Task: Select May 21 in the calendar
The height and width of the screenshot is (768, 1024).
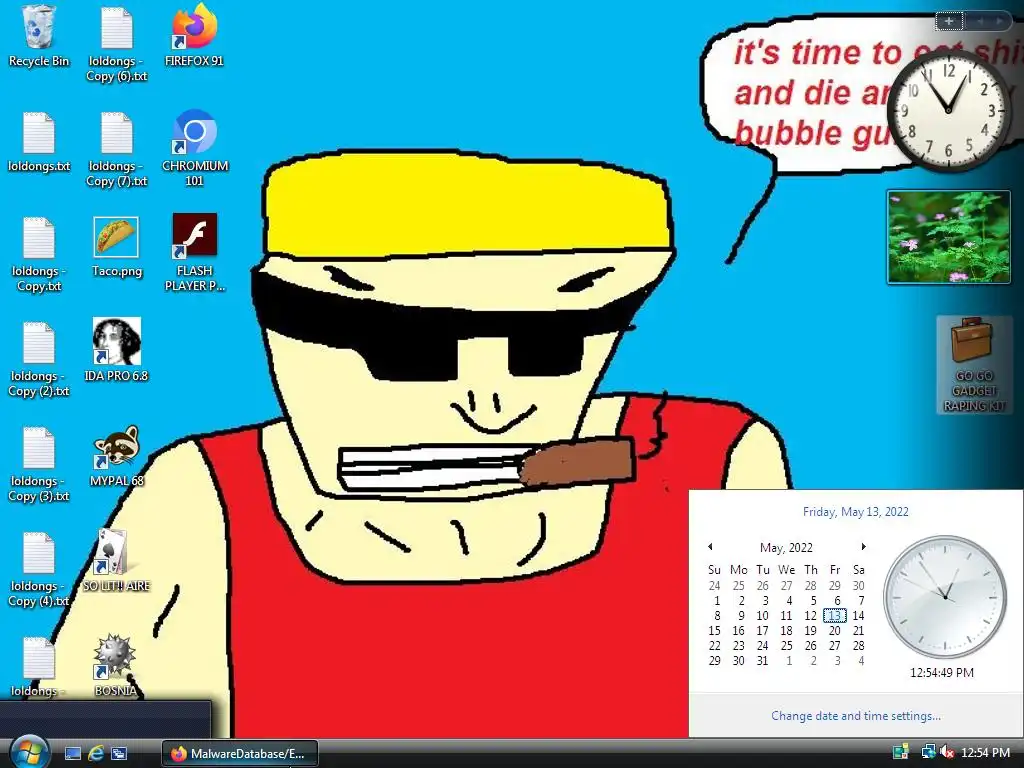Action: (858, 630)
